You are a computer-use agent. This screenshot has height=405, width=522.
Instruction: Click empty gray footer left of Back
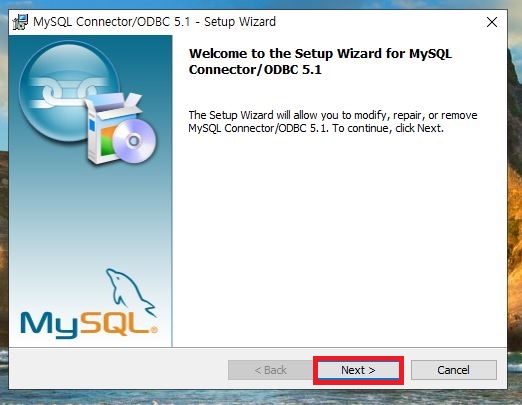tap(118, 368)
